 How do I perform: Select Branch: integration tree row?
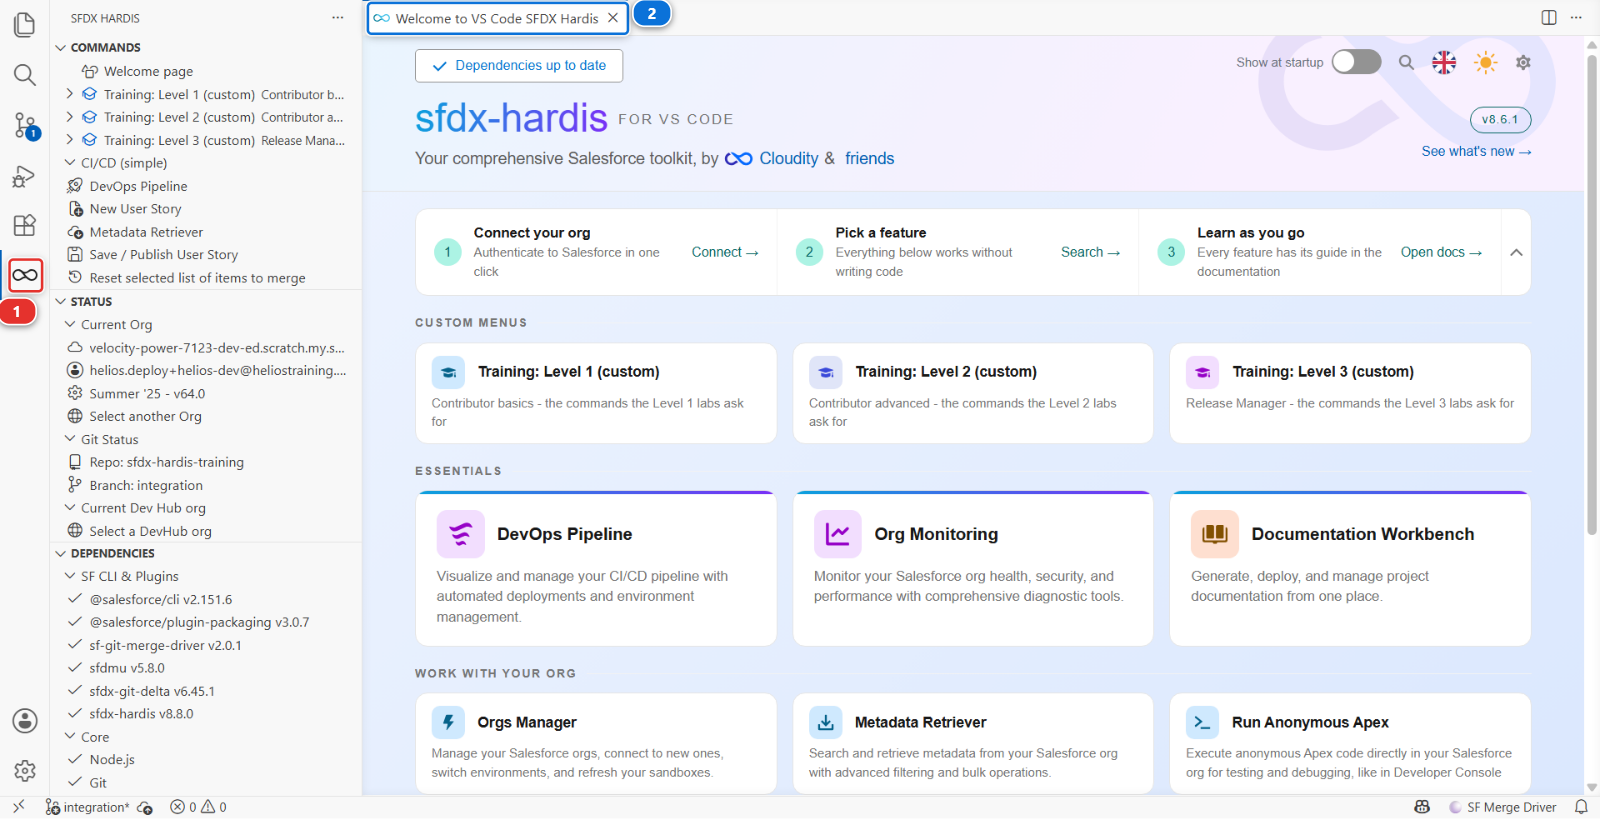click(206, 485)
